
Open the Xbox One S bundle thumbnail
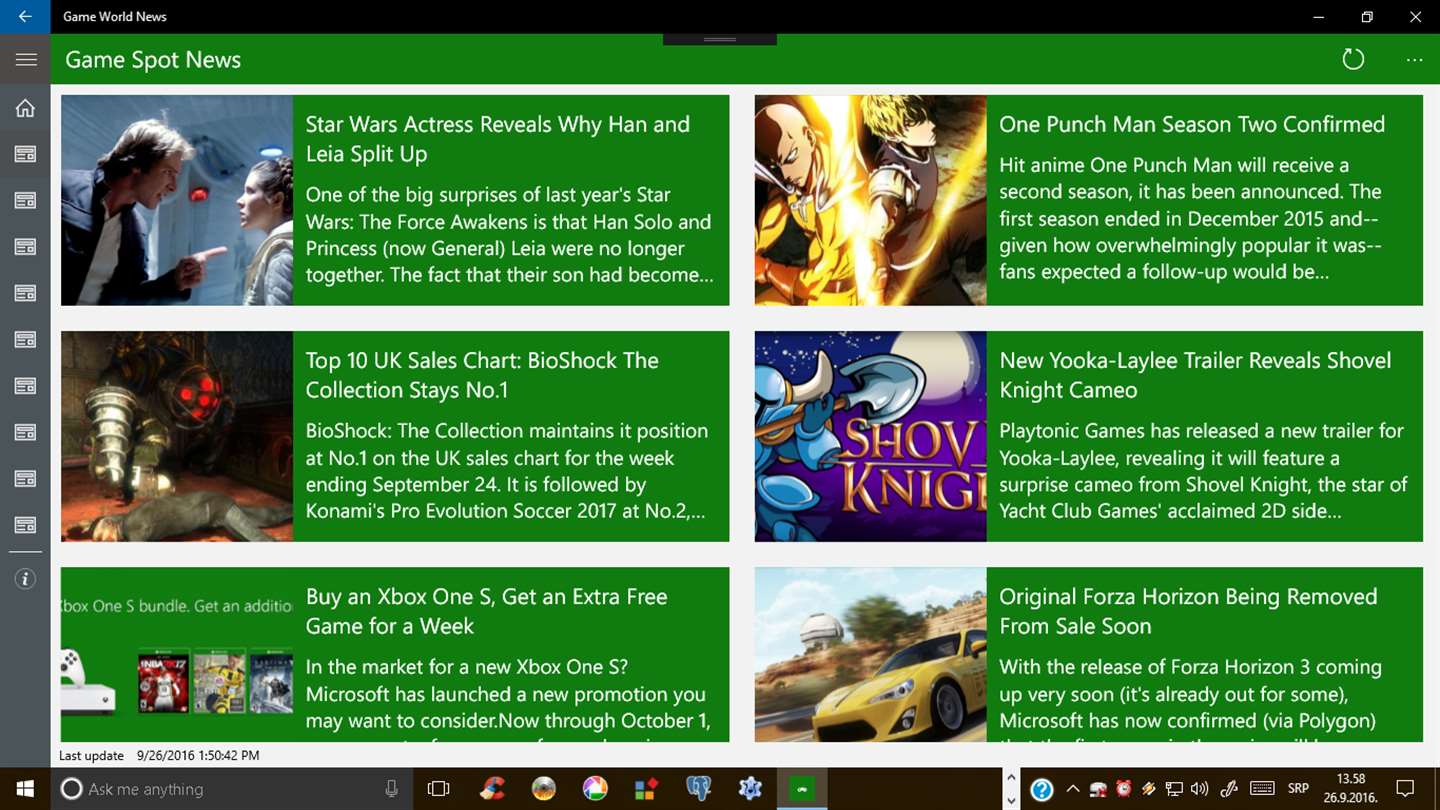coord(177,654)
